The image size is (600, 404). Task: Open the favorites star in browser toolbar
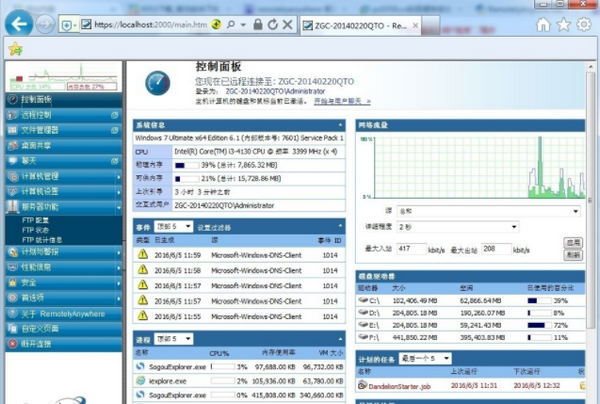pyautogui.click(x=563, y=23)
